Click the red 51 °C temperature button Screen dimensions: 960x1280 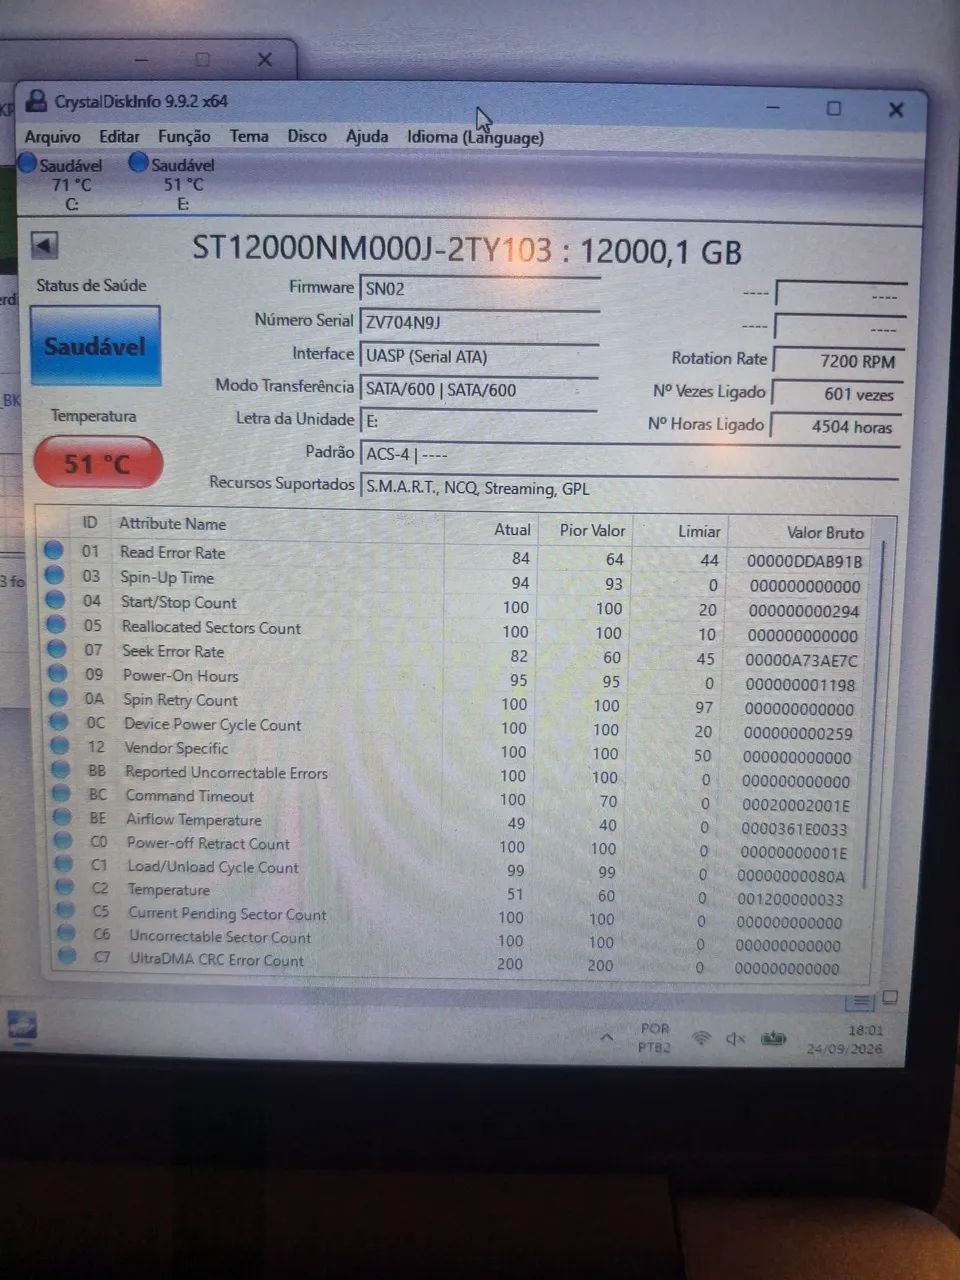[x=97, y=463]
